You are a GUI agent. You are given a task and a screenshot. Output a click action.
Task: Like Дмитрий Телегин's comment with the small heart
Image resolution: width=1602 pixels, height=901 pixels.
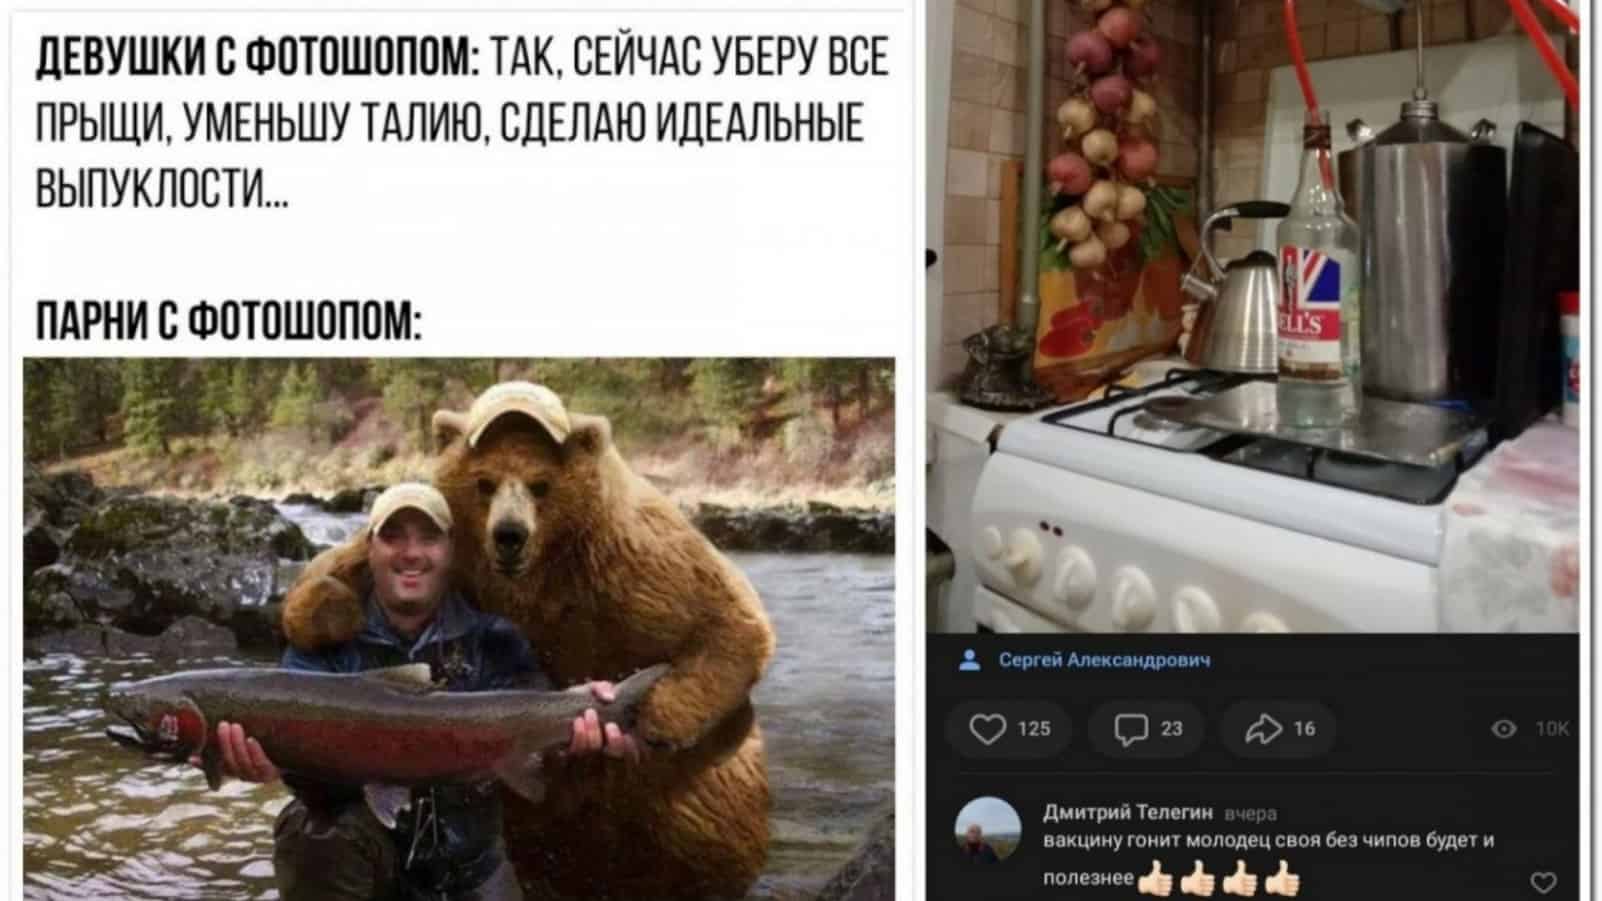[1544, 882]
